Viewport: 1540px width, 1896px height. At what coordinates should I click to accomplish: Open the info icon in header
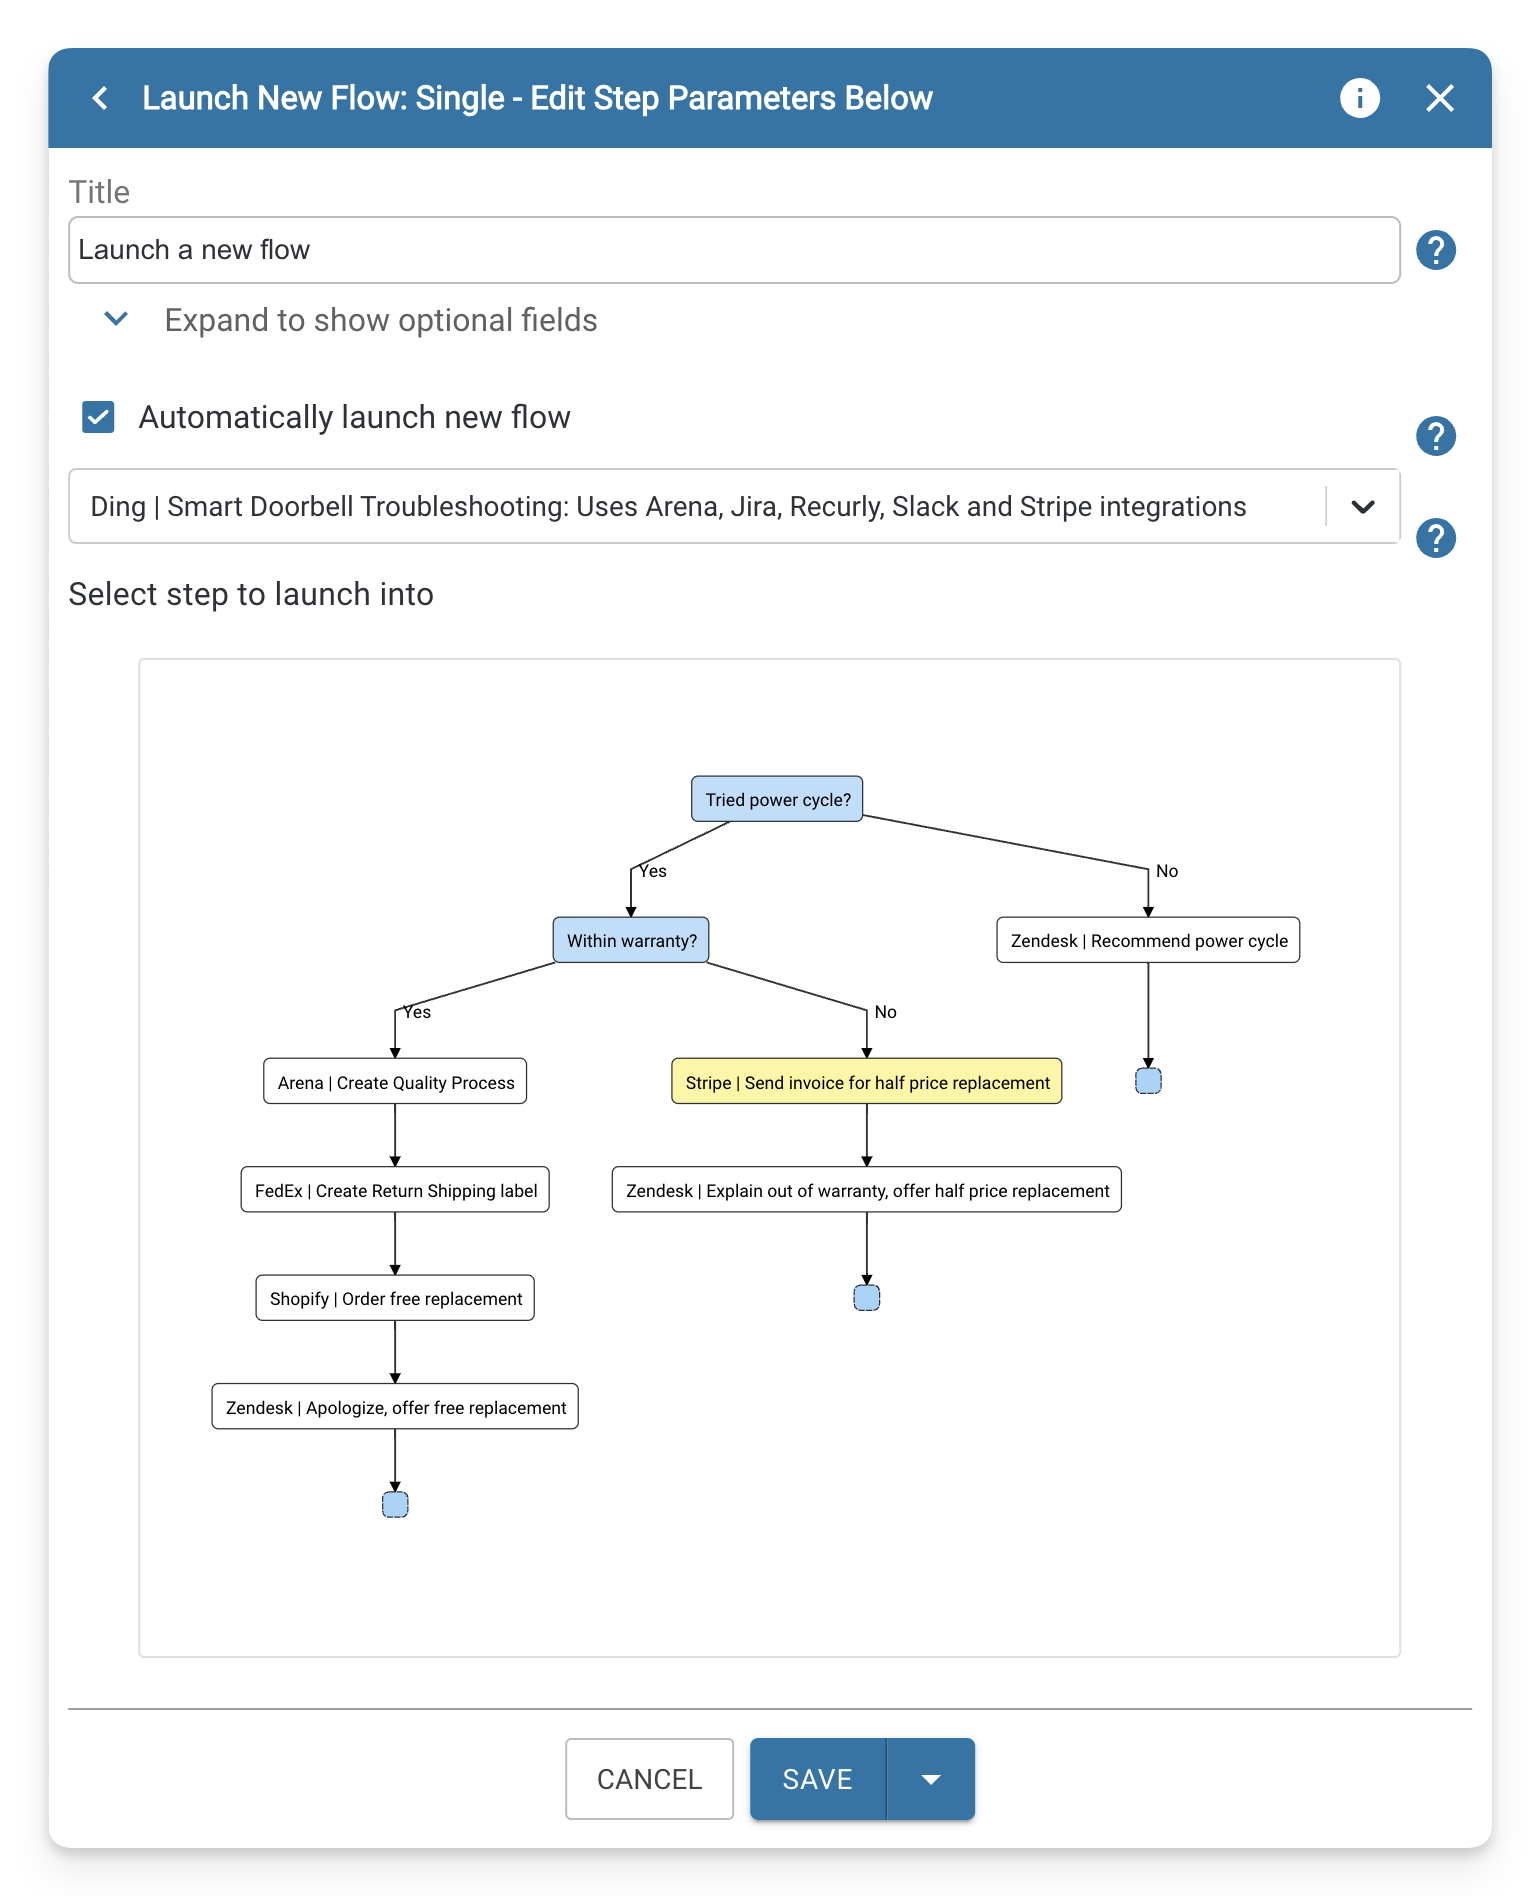(1359, 98)
